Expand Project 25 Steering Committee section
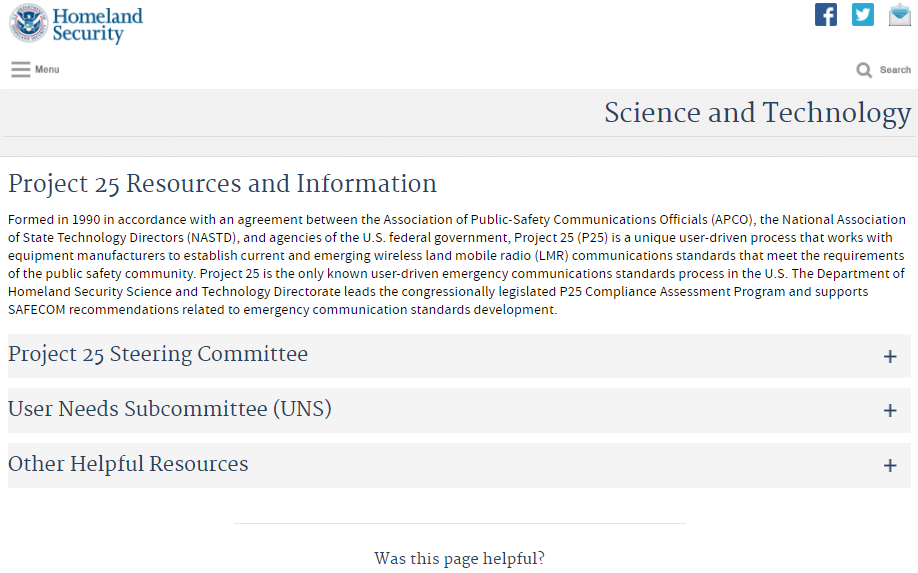This screenshot has height=573, width=918. click(459, 356)
